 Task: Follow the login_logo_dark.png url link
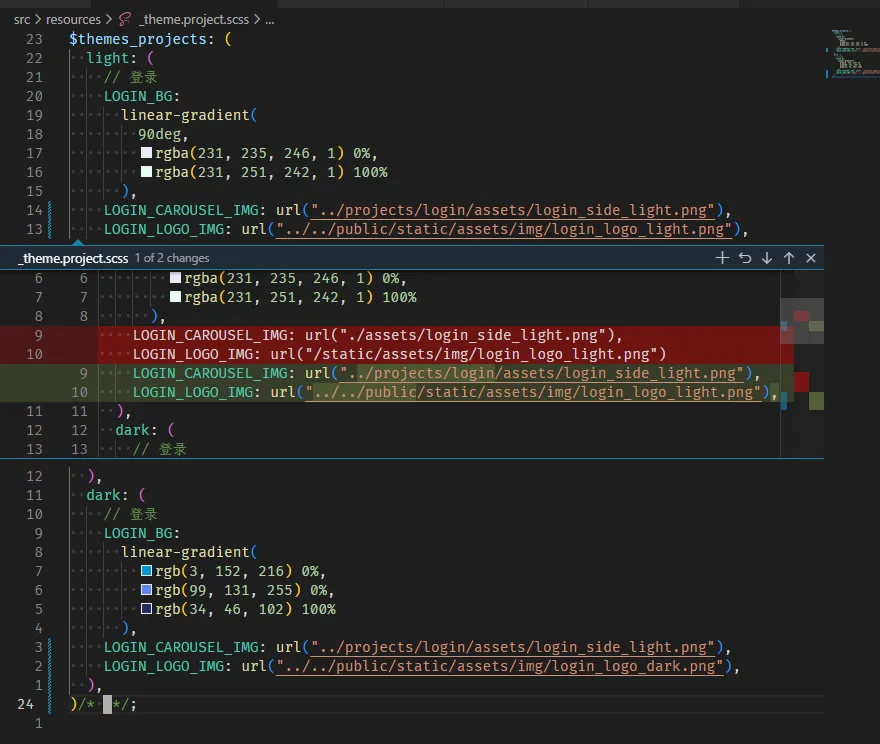point(500,667)
